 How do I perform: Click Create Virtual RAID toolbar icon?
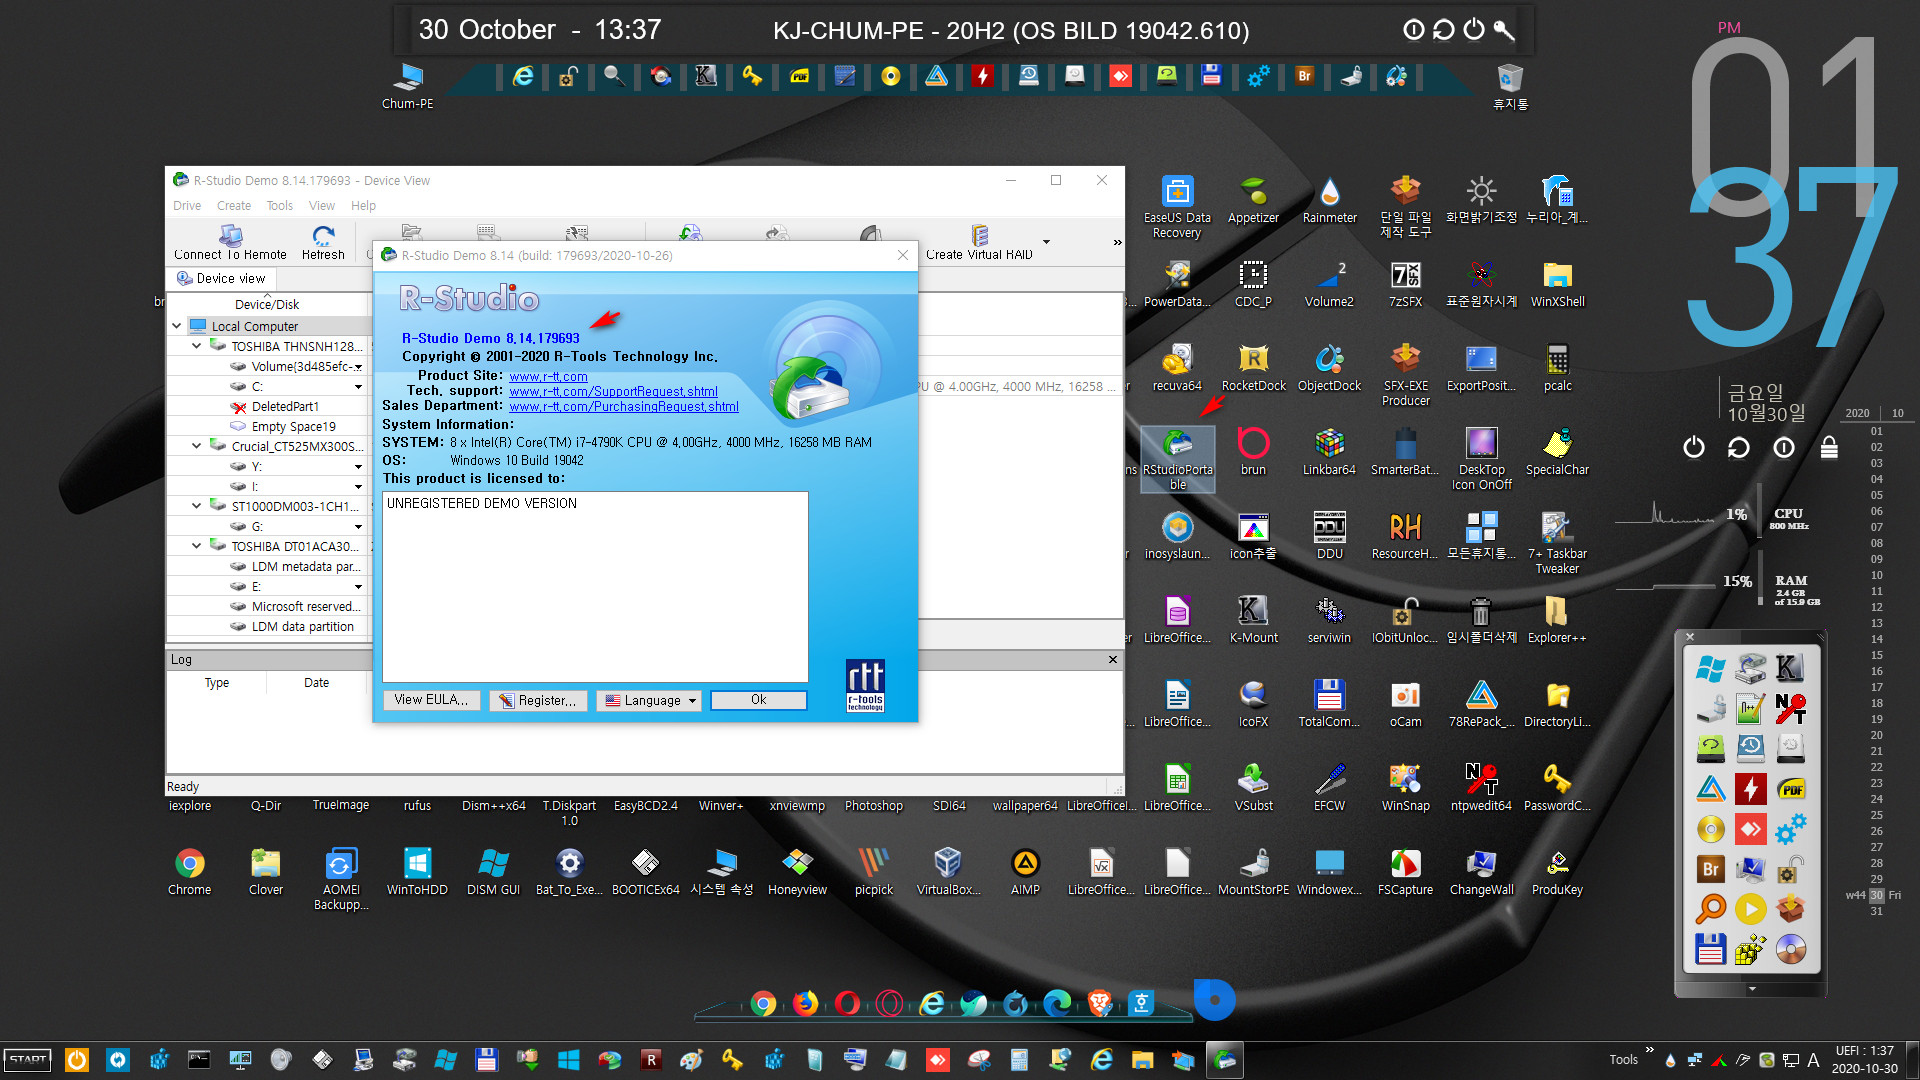click(979, 241)
